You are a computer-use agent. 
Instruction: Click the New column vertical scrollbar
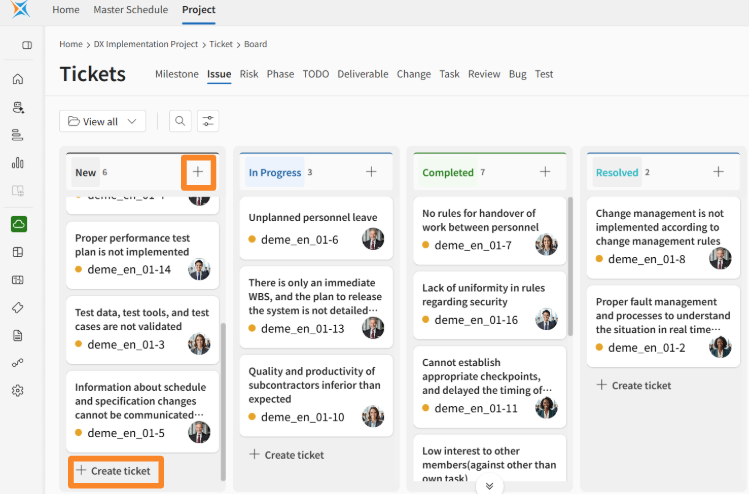(x=223, y=400)
